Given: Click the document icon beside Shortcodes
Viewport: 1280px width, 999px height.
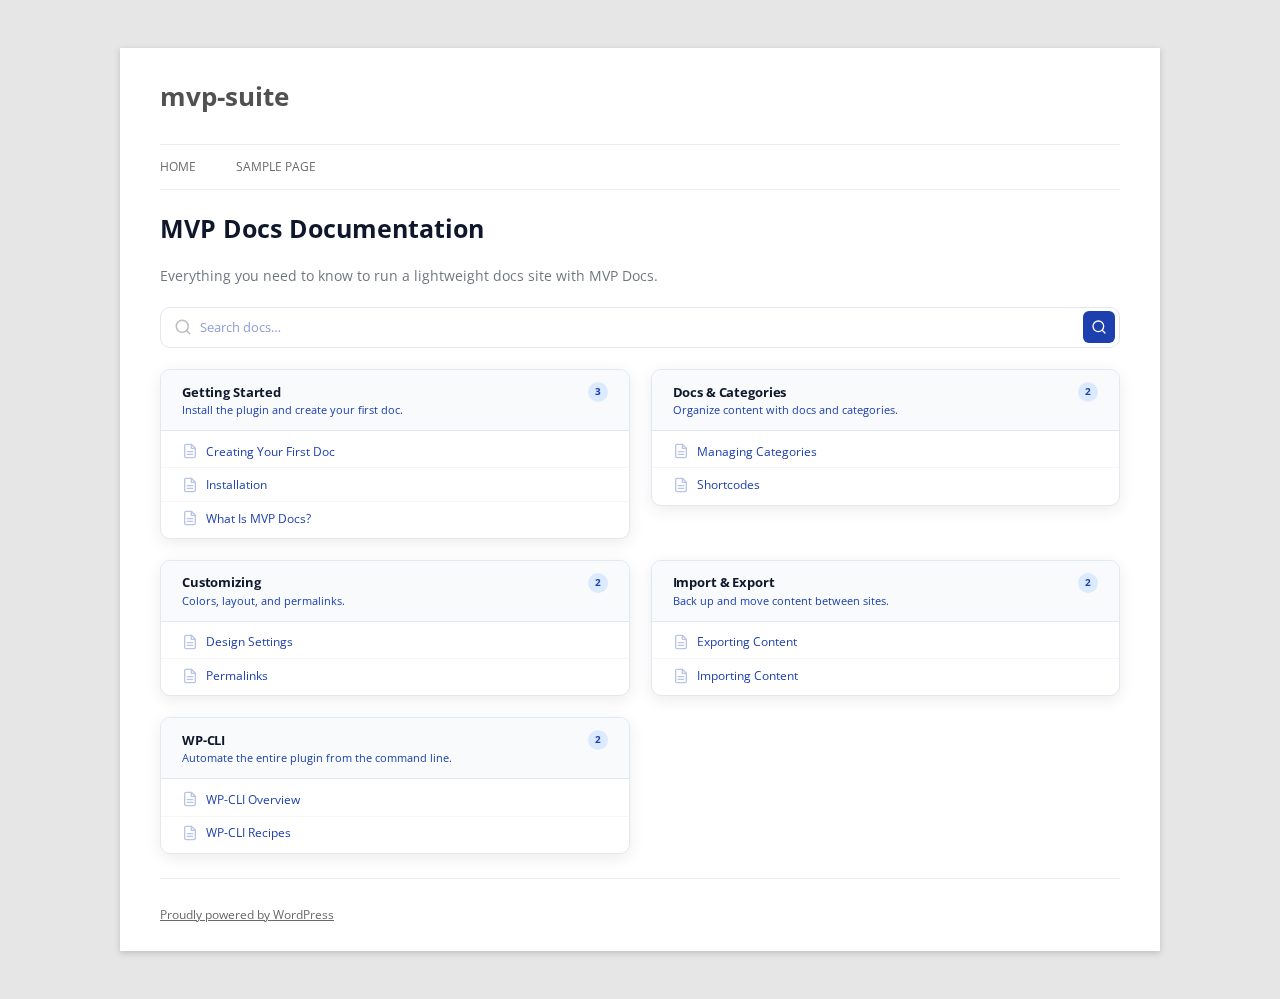Looking at the screenshot, I should click(681, 485).
